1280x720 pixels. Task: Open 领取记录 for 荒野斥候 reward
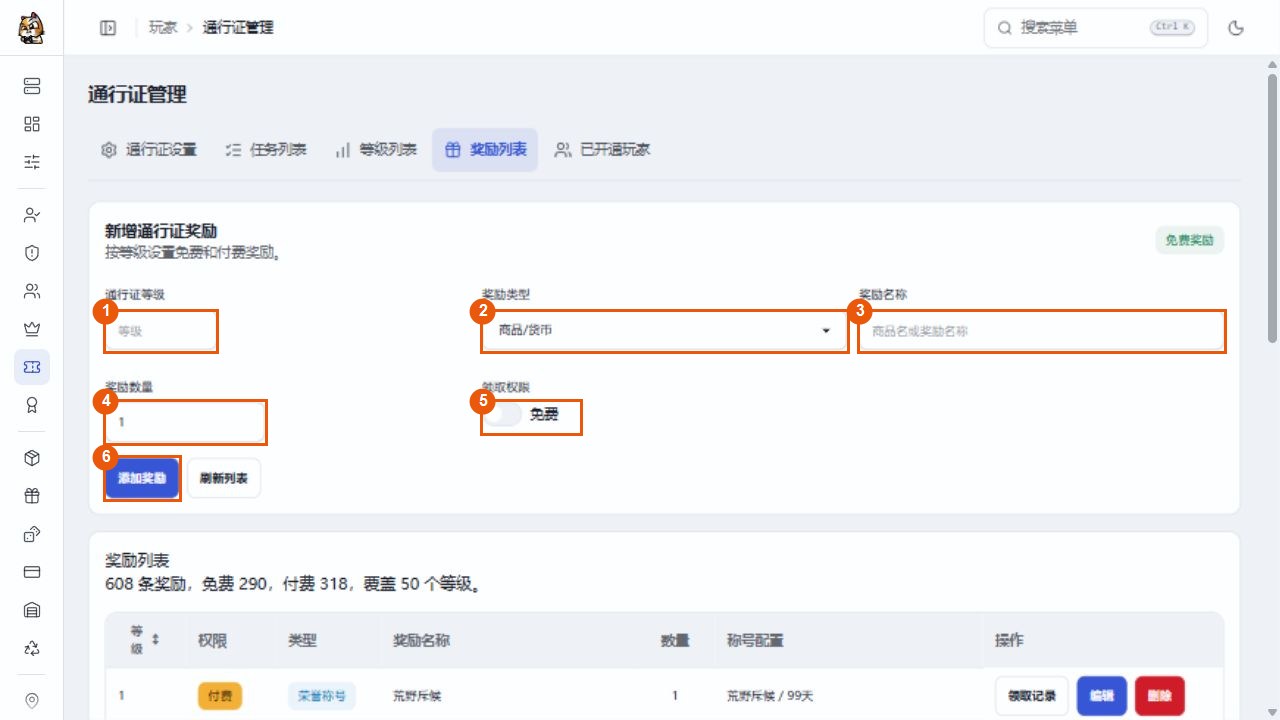tap(1032, 696)
